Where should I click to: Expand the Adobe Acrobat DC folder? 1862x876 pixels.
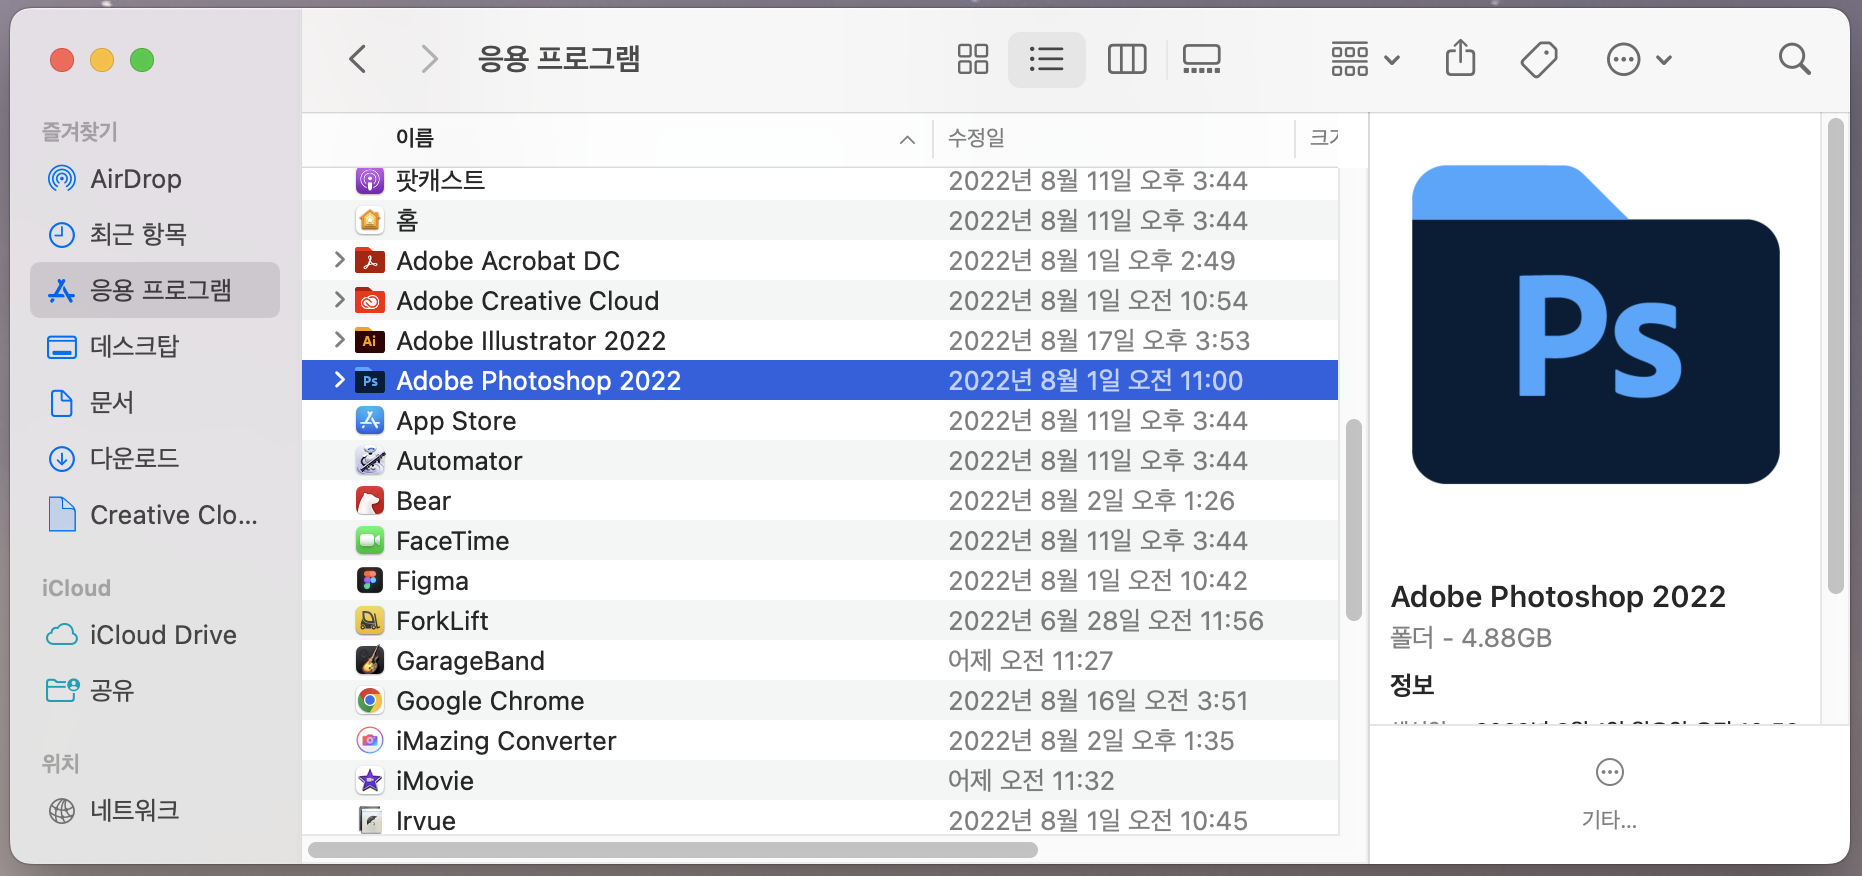(x=339, y=260)
